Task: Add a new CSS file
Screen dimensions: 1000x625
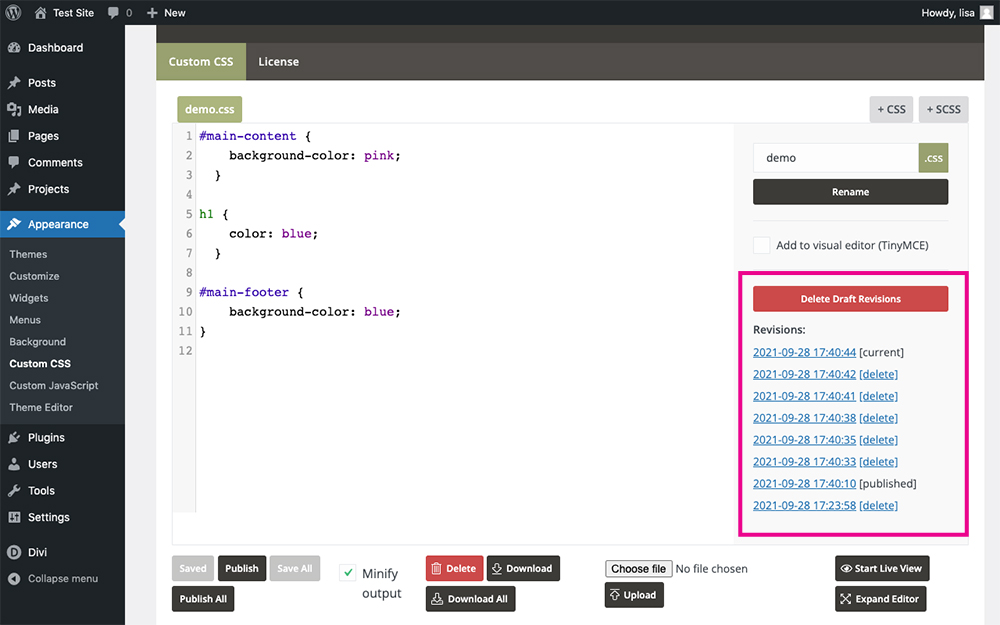Action: tap(892, 110)
